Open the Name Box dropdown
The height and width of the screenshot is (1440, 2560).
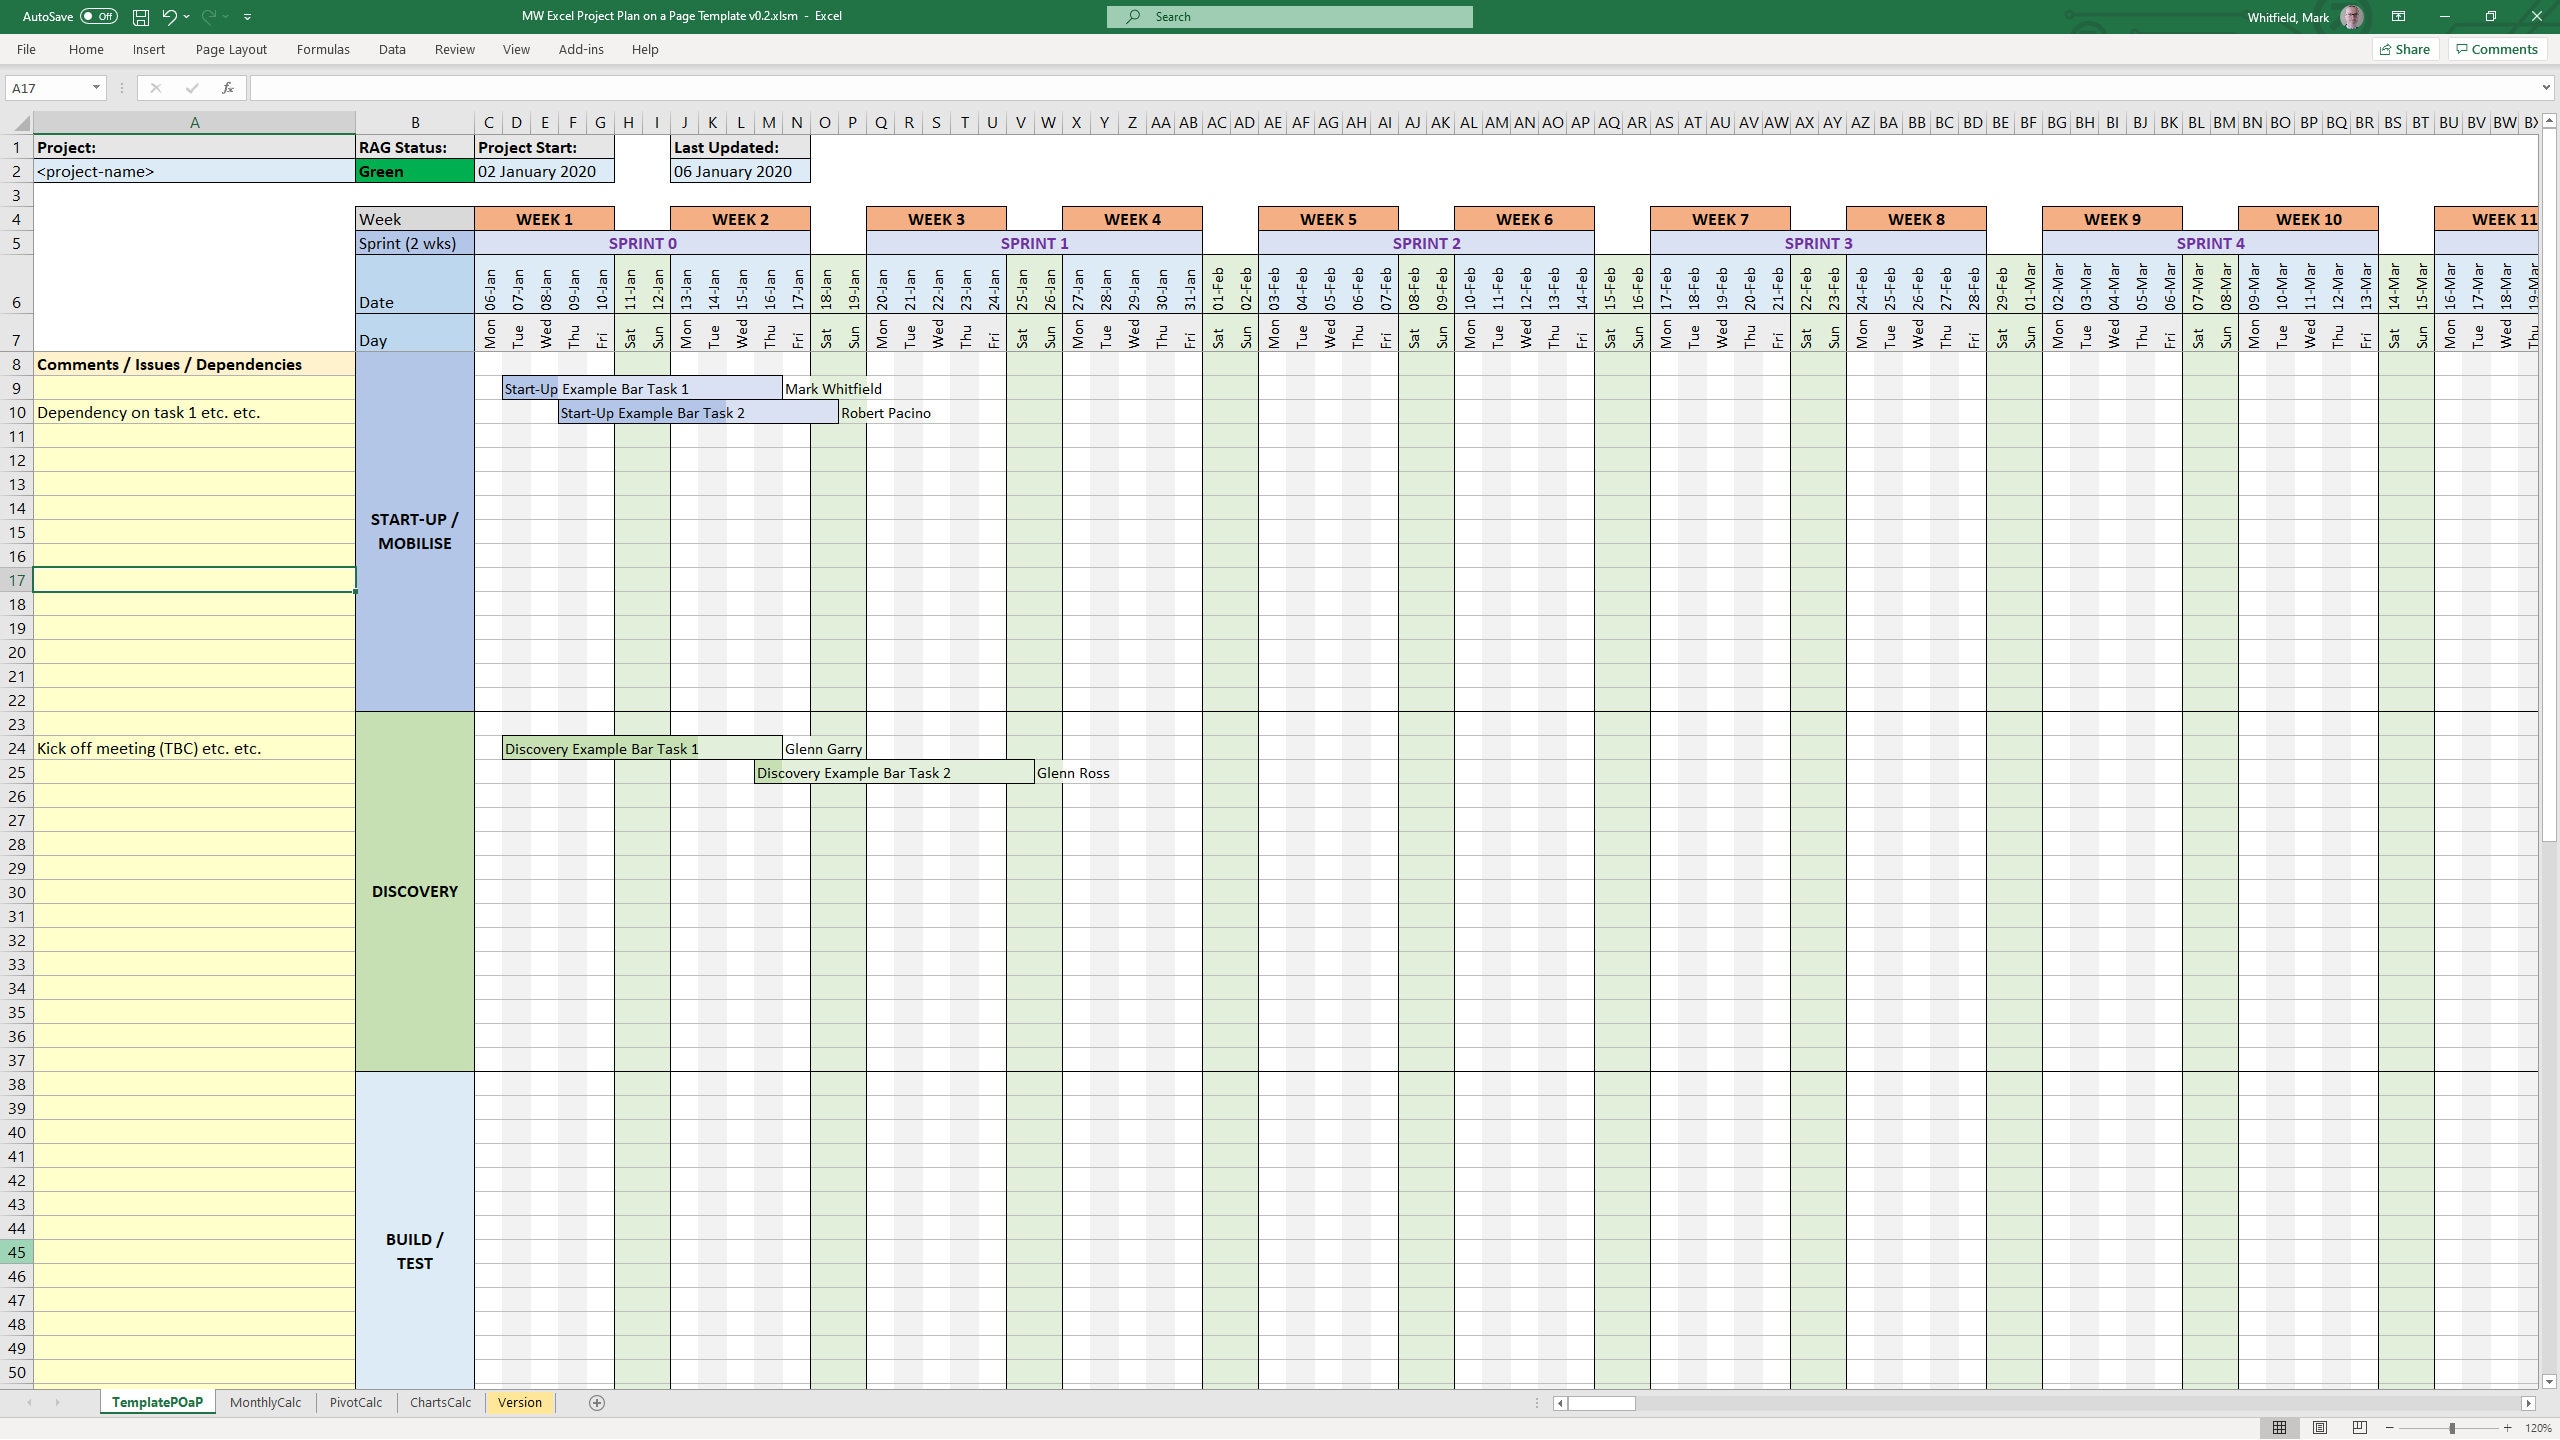pyautogui.click(x=97, y=88)
